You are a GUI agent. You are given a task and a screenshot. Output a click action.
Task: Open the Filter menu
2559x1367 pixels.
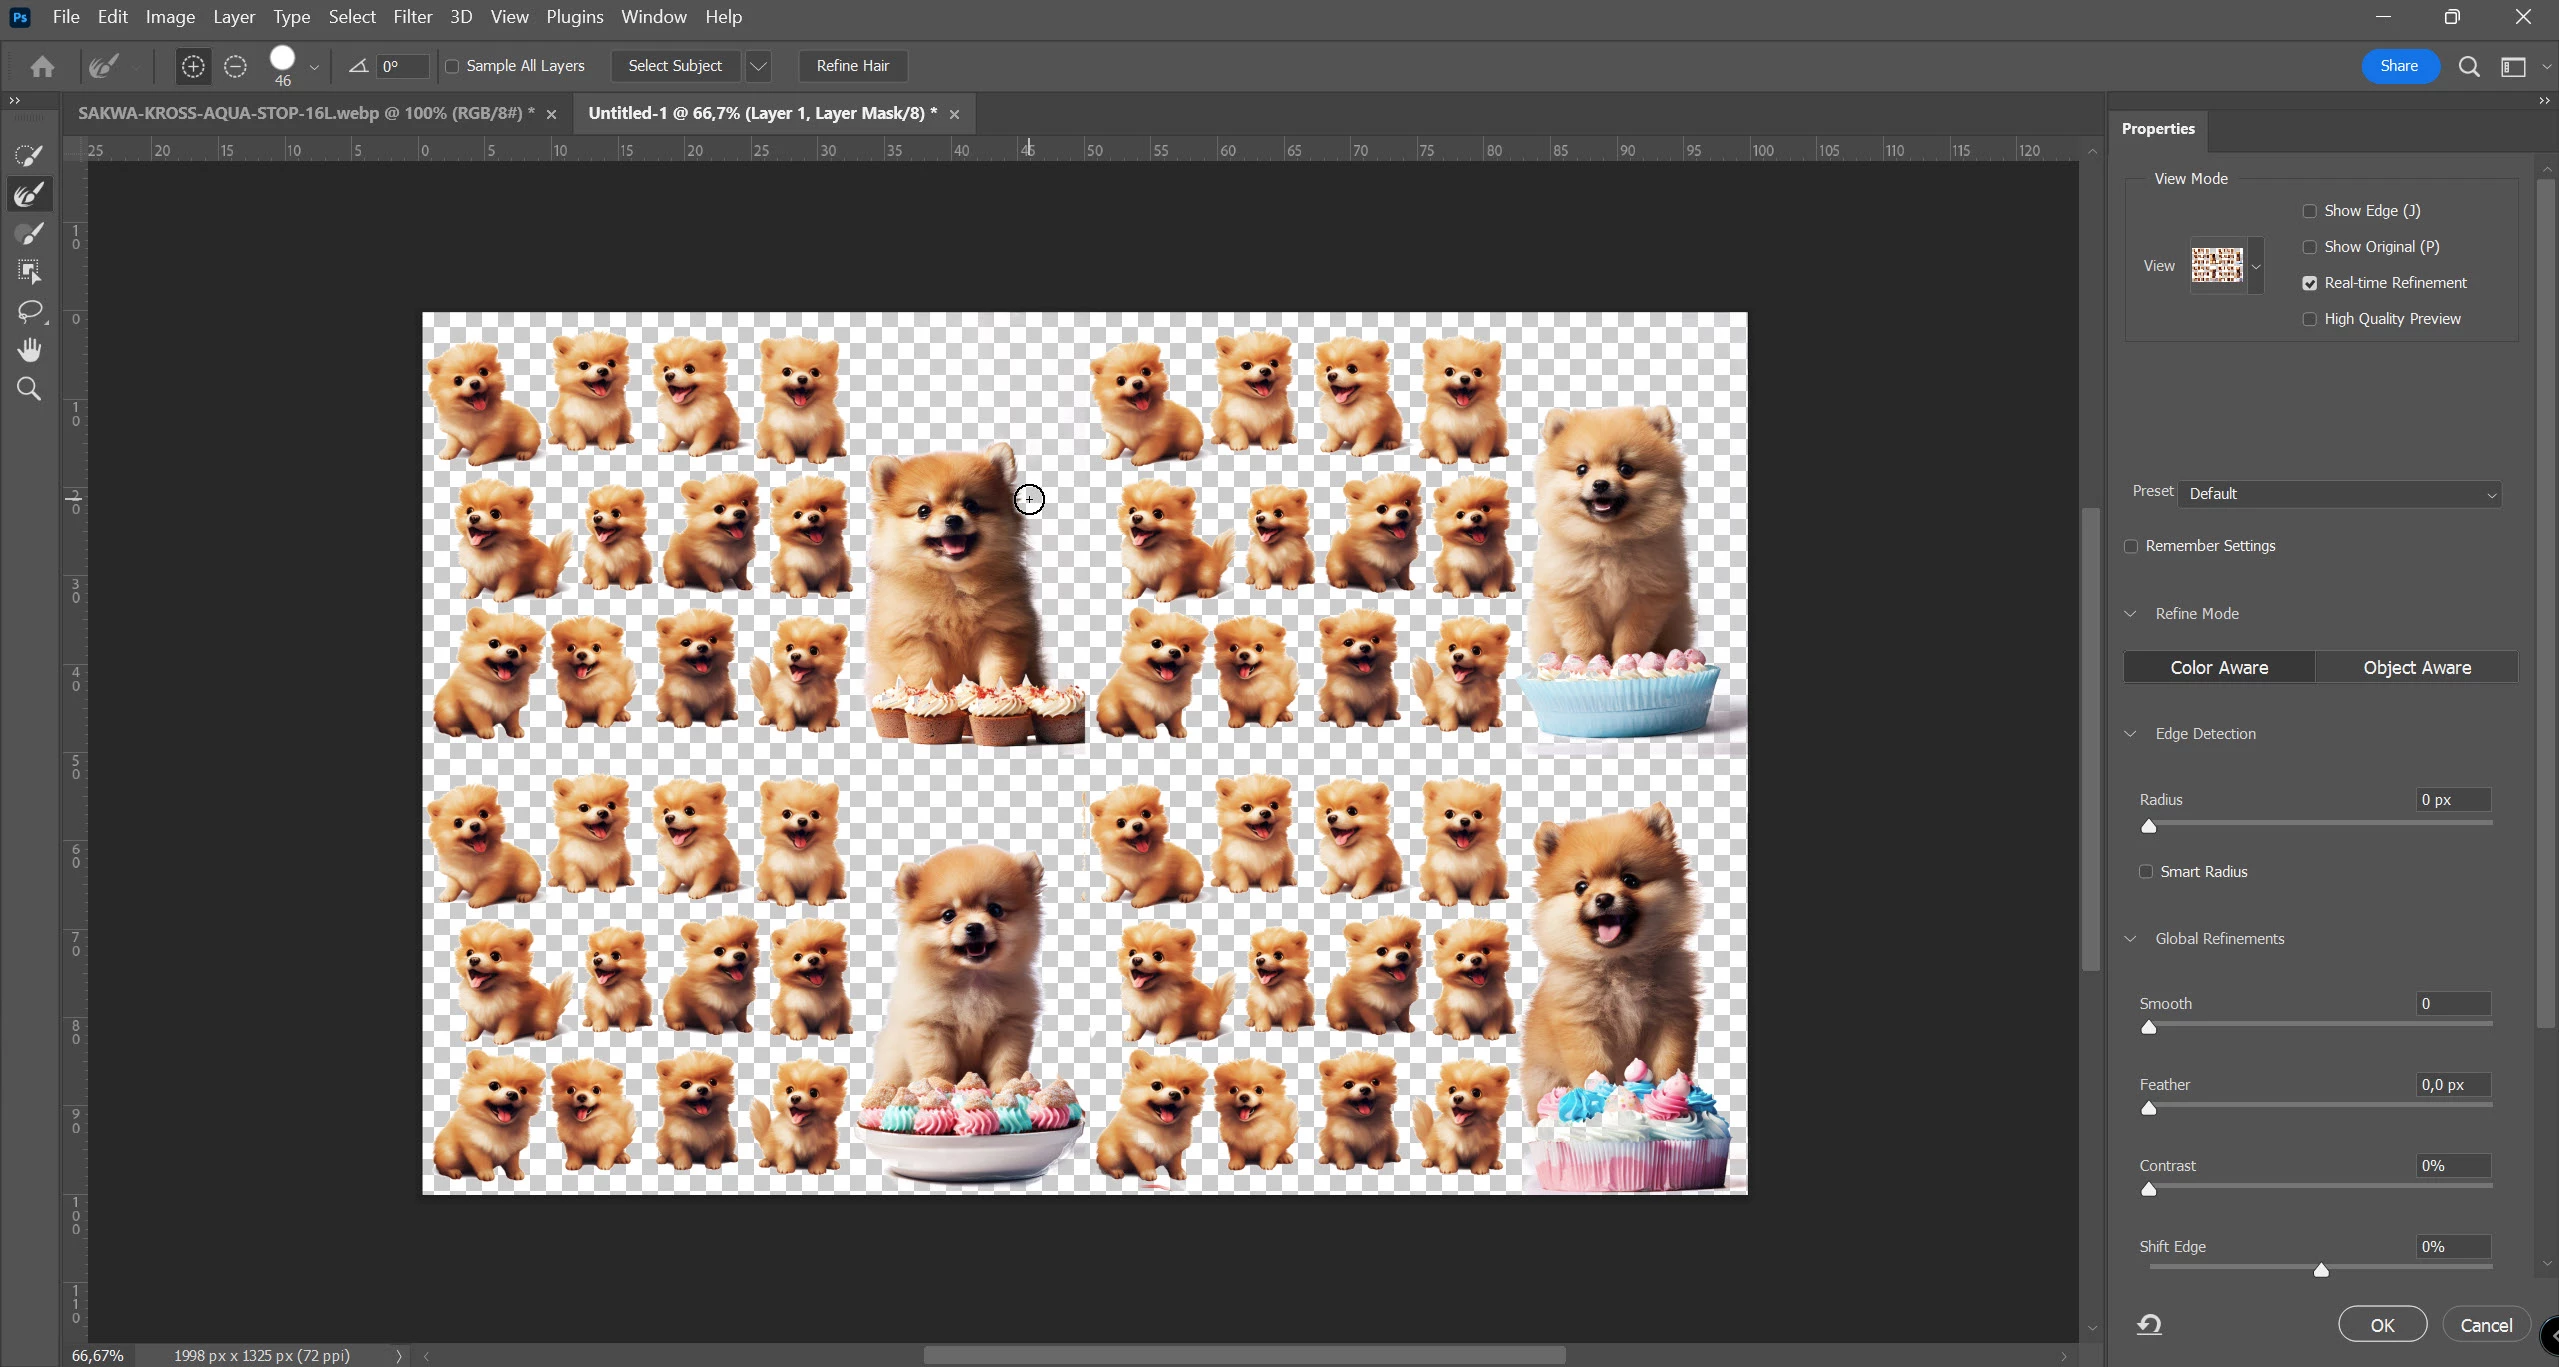pos(412,17)
